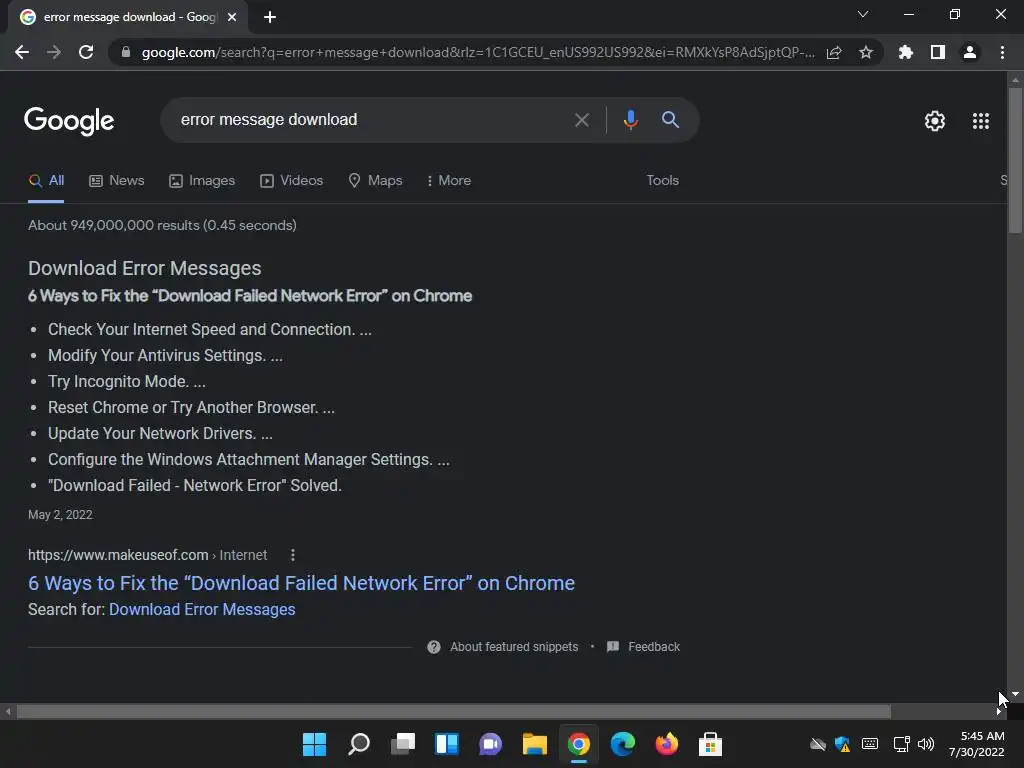
Task: Launch Firefox from taskbar
Action: pyautogui.click(x=666, y=744)
